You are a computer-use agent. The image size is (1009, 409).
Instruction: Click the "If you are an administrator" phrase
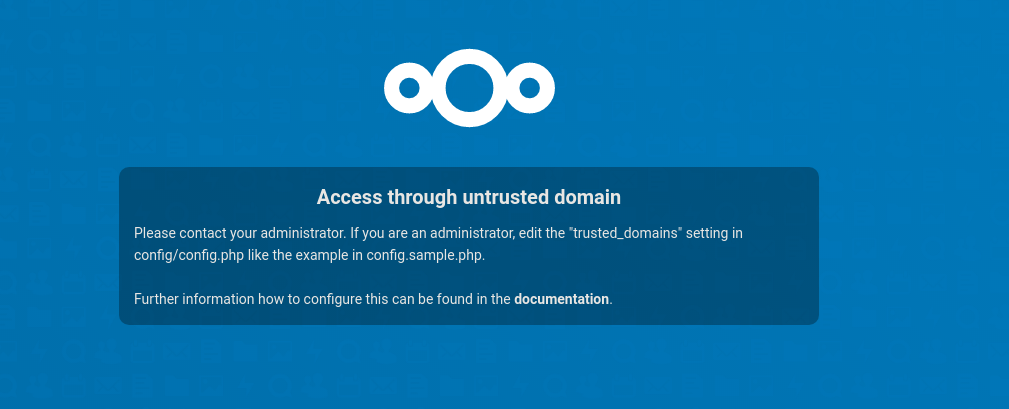(x=431, y=233)
